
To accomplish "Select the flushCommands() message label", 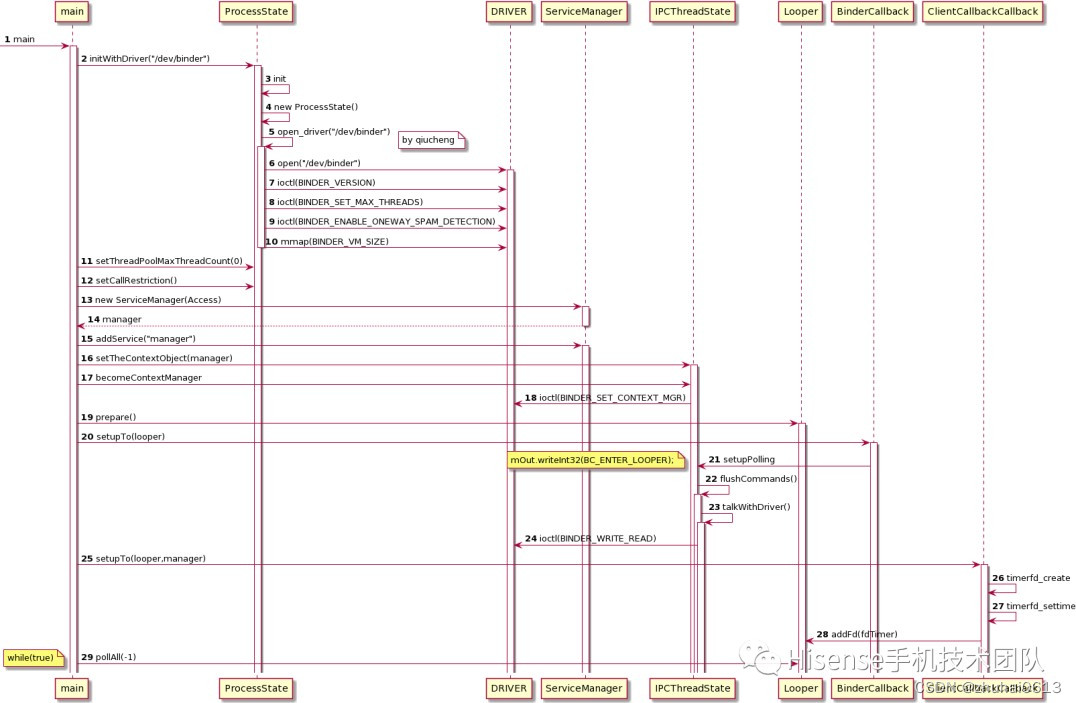I will pyautogui.click(x=751, y=479).
